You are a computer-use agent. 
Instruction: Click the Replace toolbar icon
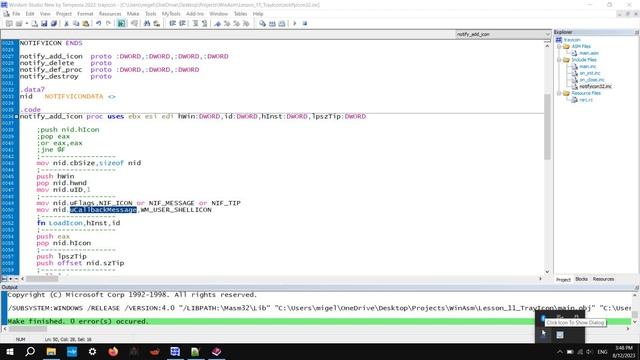[157, 24]
